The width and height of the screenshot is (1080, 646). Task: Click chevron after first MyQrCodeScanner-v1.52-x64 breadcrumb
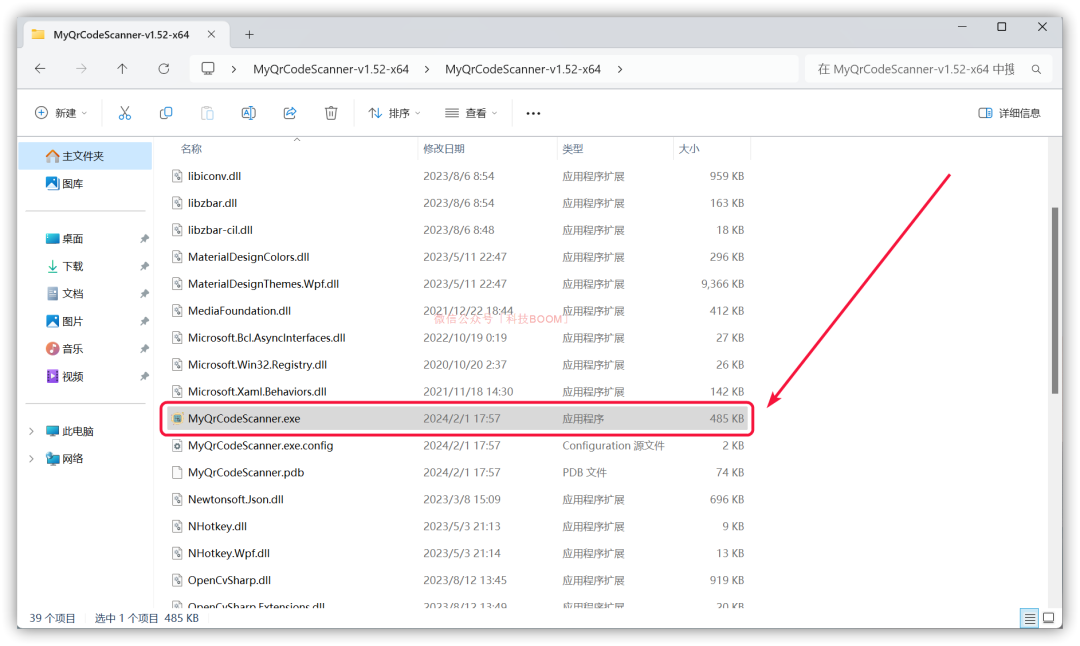(427, 70)
